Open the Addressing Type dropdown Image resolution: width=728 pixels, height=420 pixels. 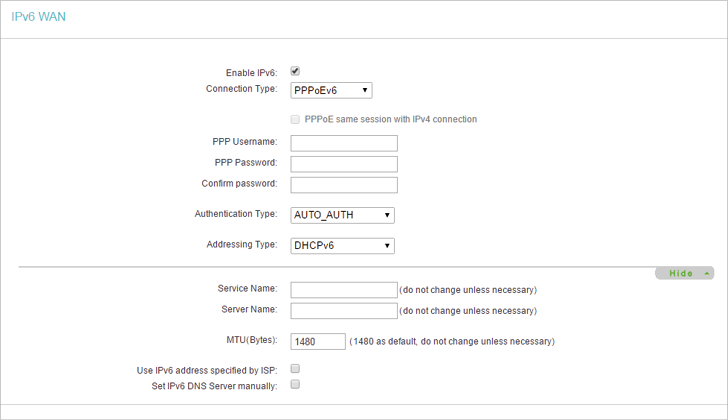pyautogui.click(x=343, y=246)
